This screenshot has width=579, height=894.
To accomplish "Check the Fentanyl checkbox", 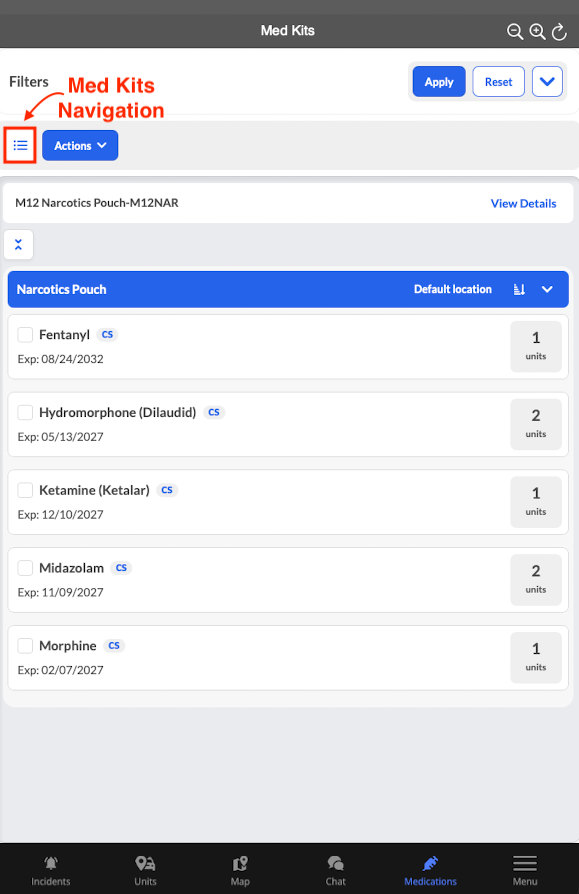I will click(x=25, y=335).
